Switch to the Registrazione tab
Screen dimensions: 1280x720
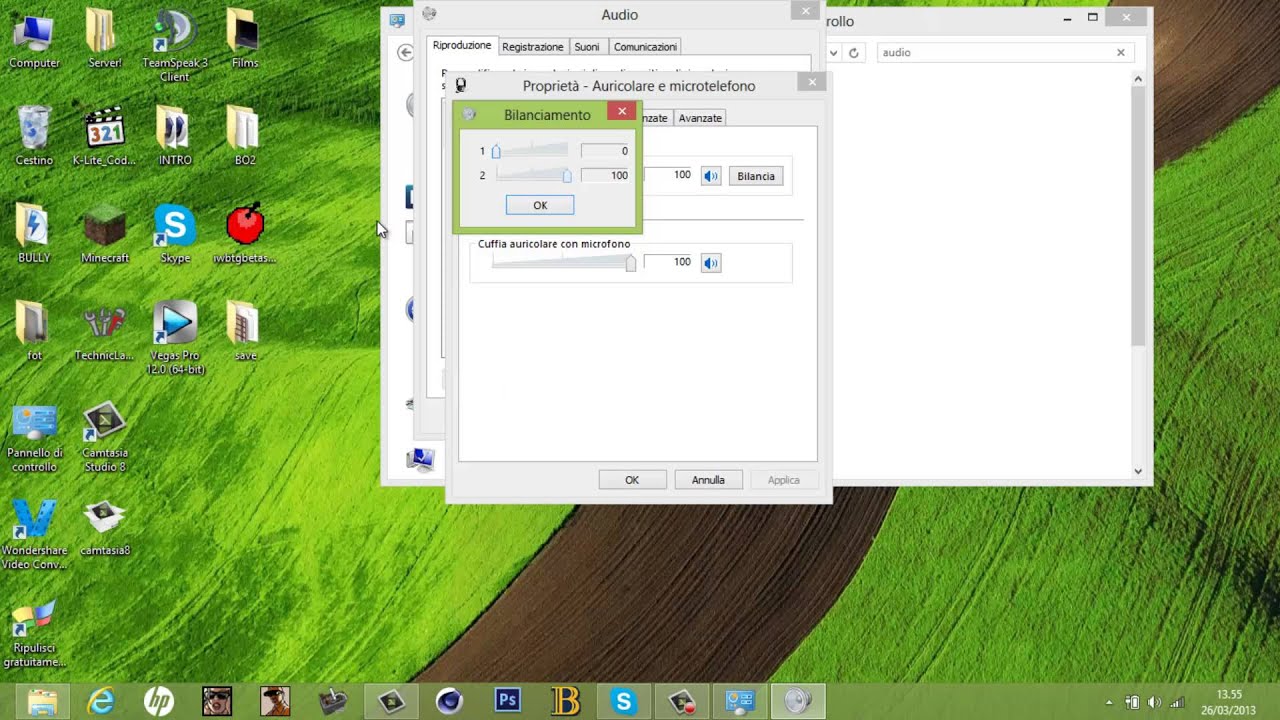point(533,47)
